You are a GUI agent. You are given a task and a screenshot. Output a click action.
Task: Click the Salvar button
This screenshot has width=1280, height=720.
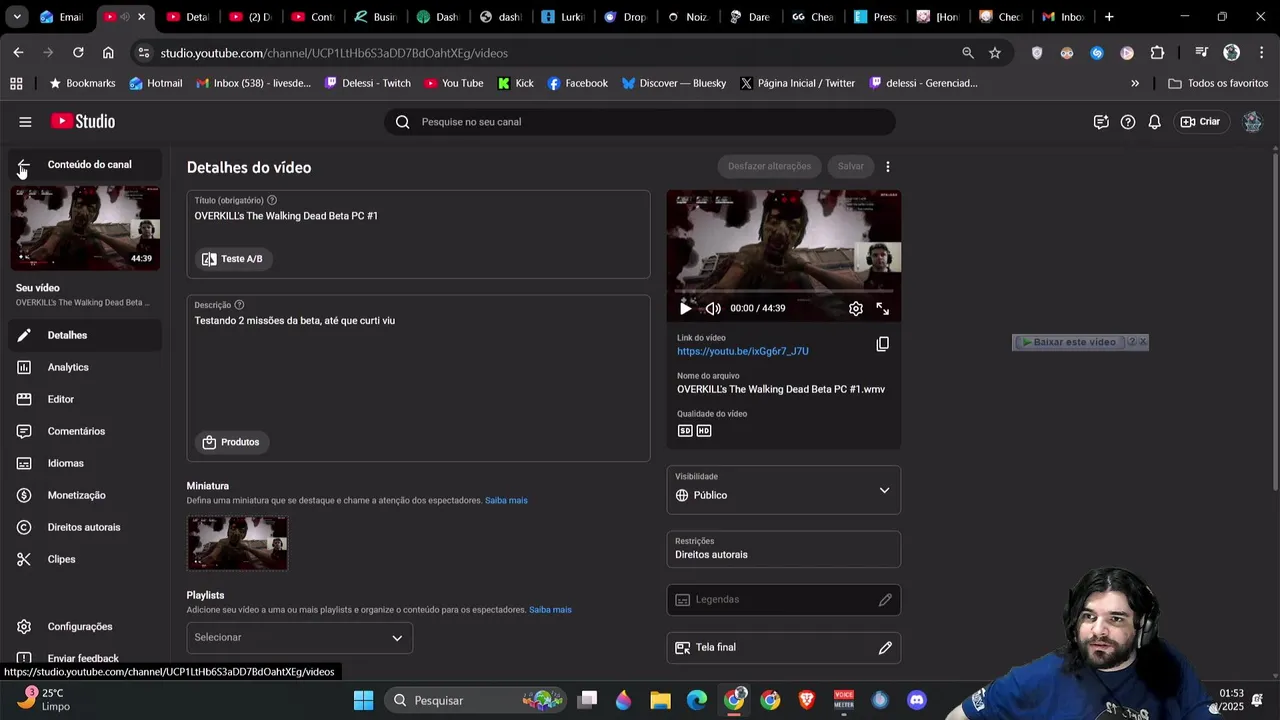click(851, 166)
